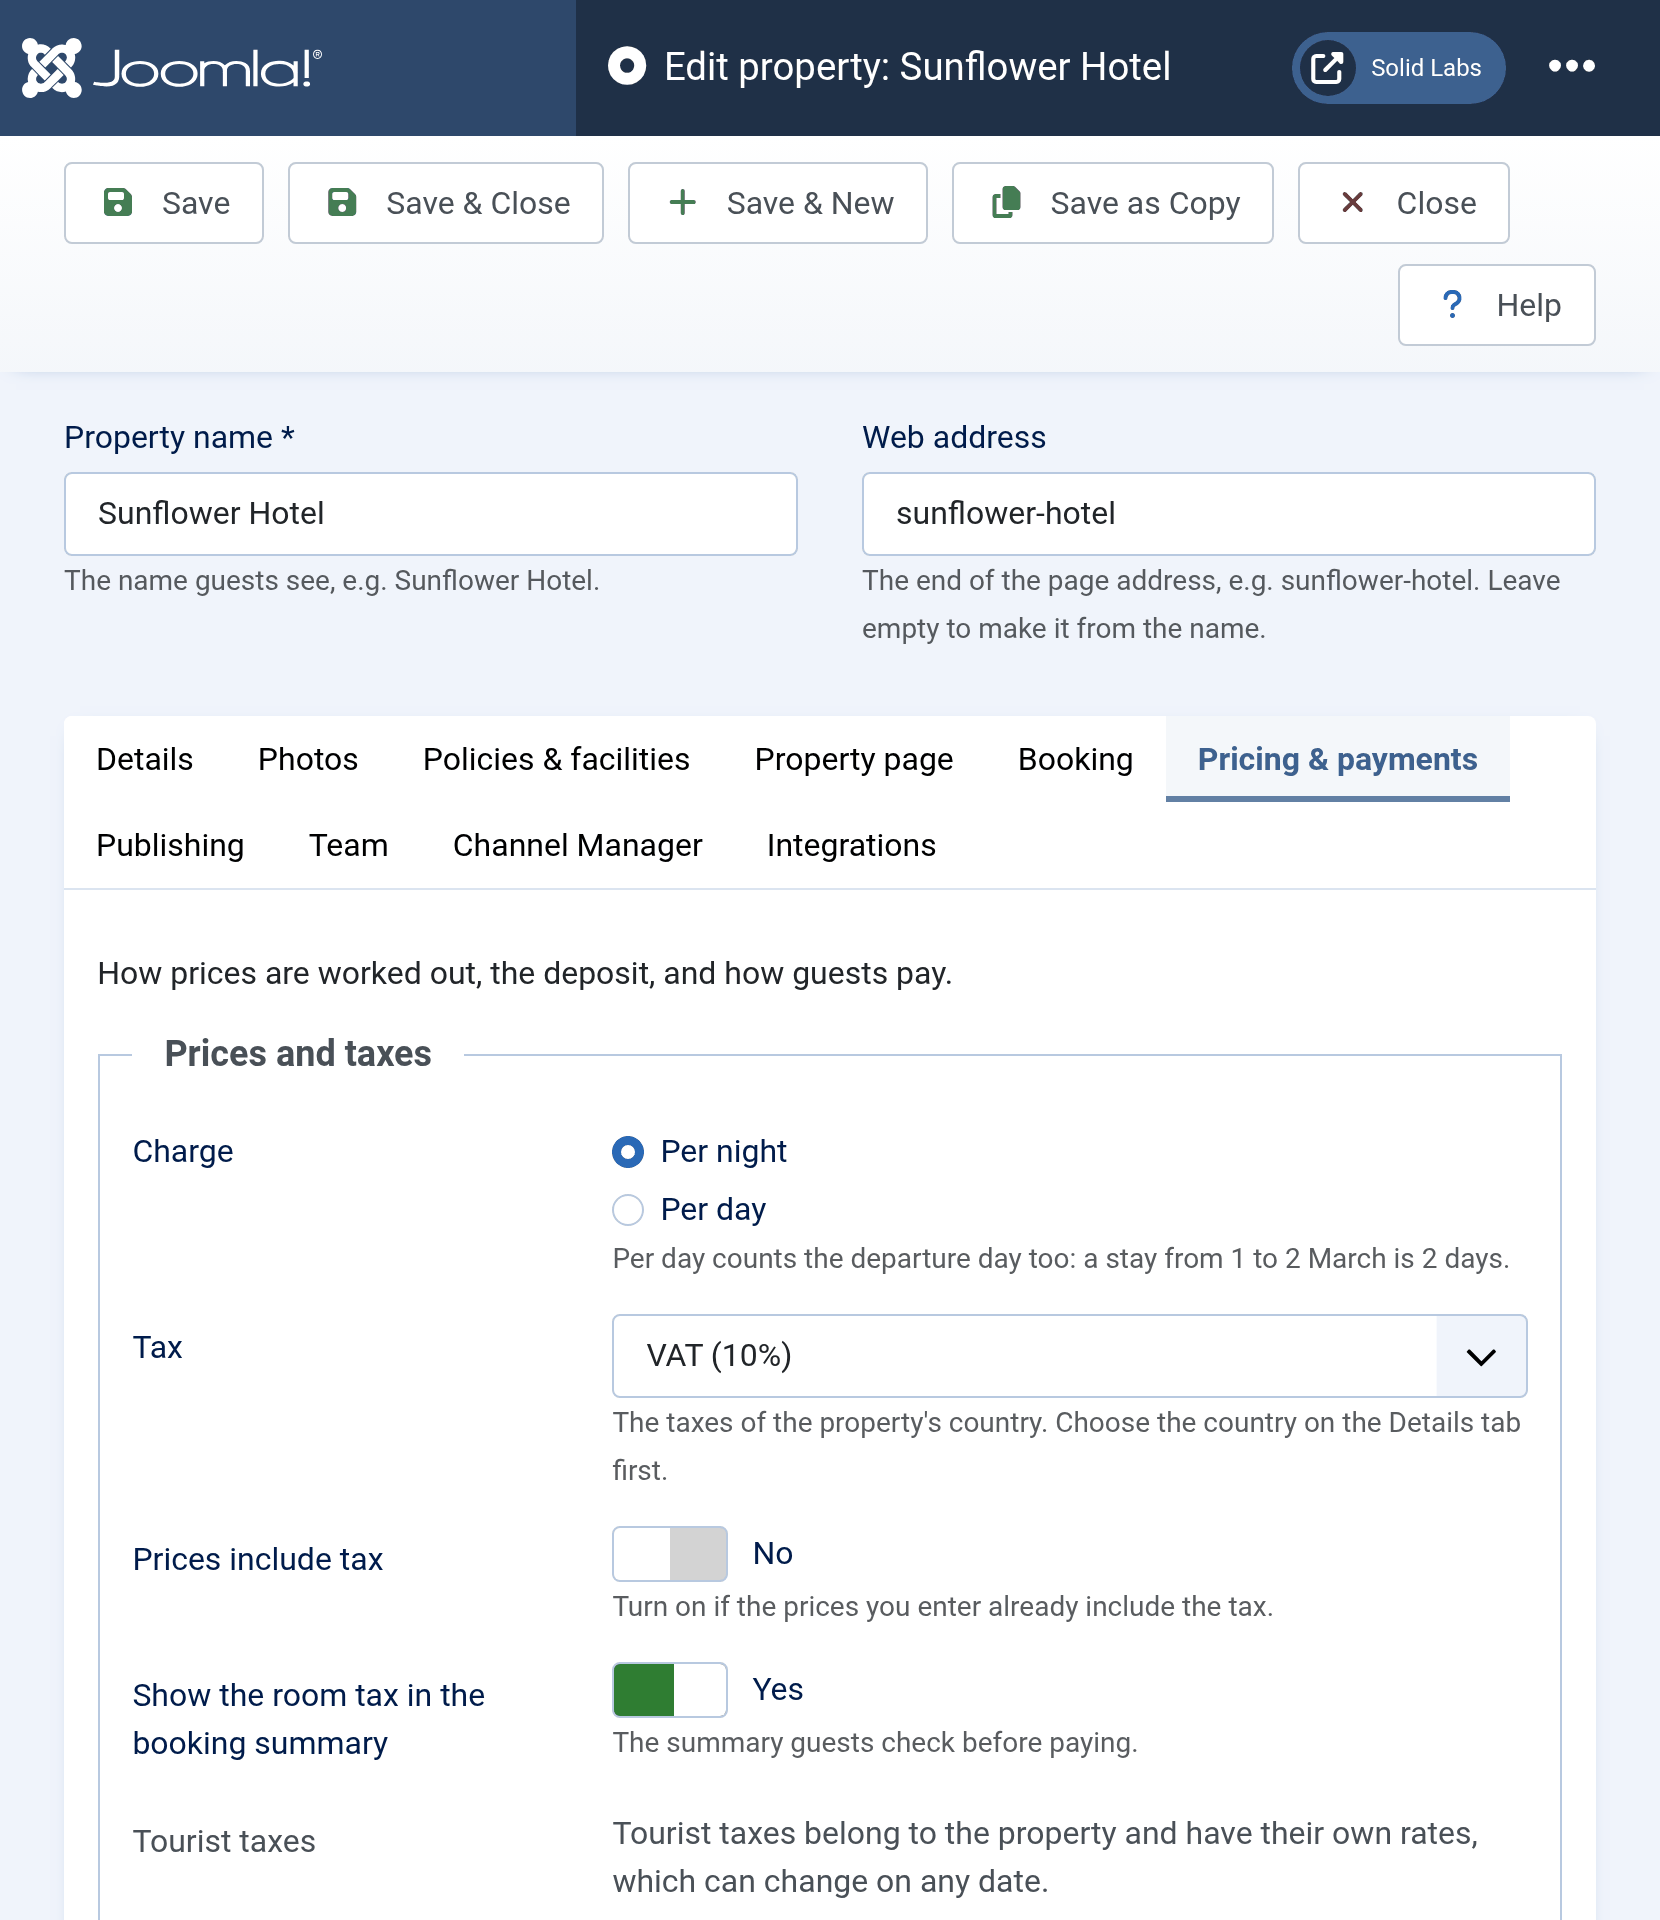Click Save as Copy
This screenshot has height=1920, width=1660.
(x=1113, y=203)
